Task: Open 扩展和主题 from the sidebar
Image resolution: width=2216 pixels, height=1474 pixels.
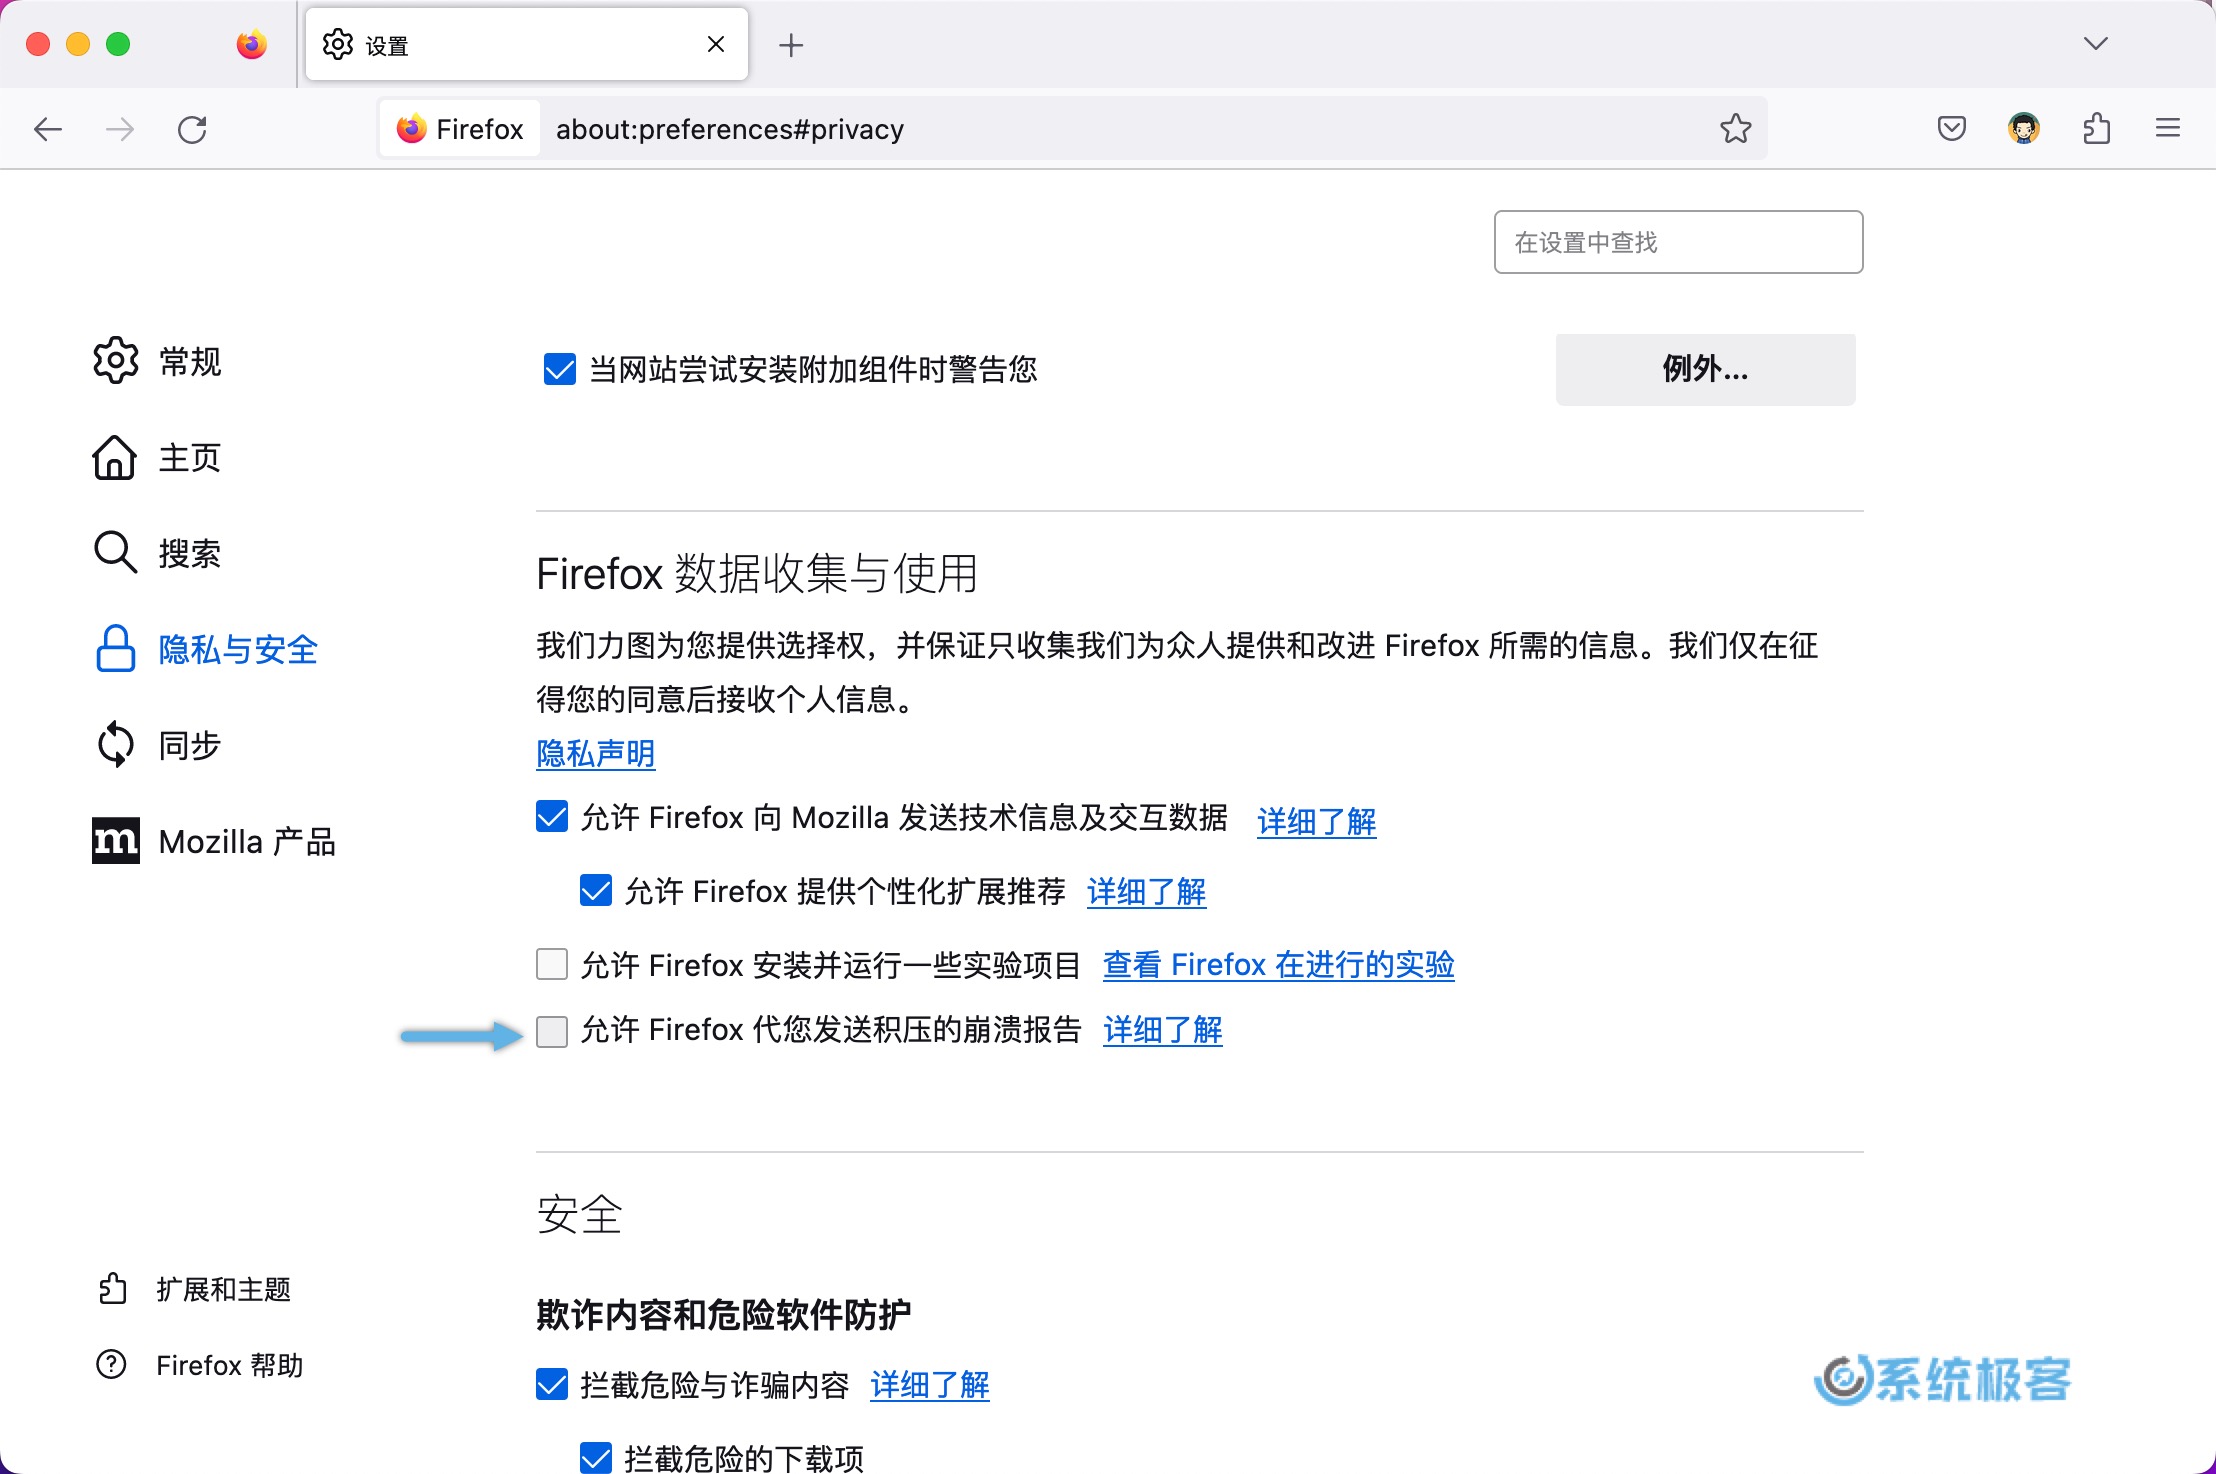Action: [x=194, y=1289]
